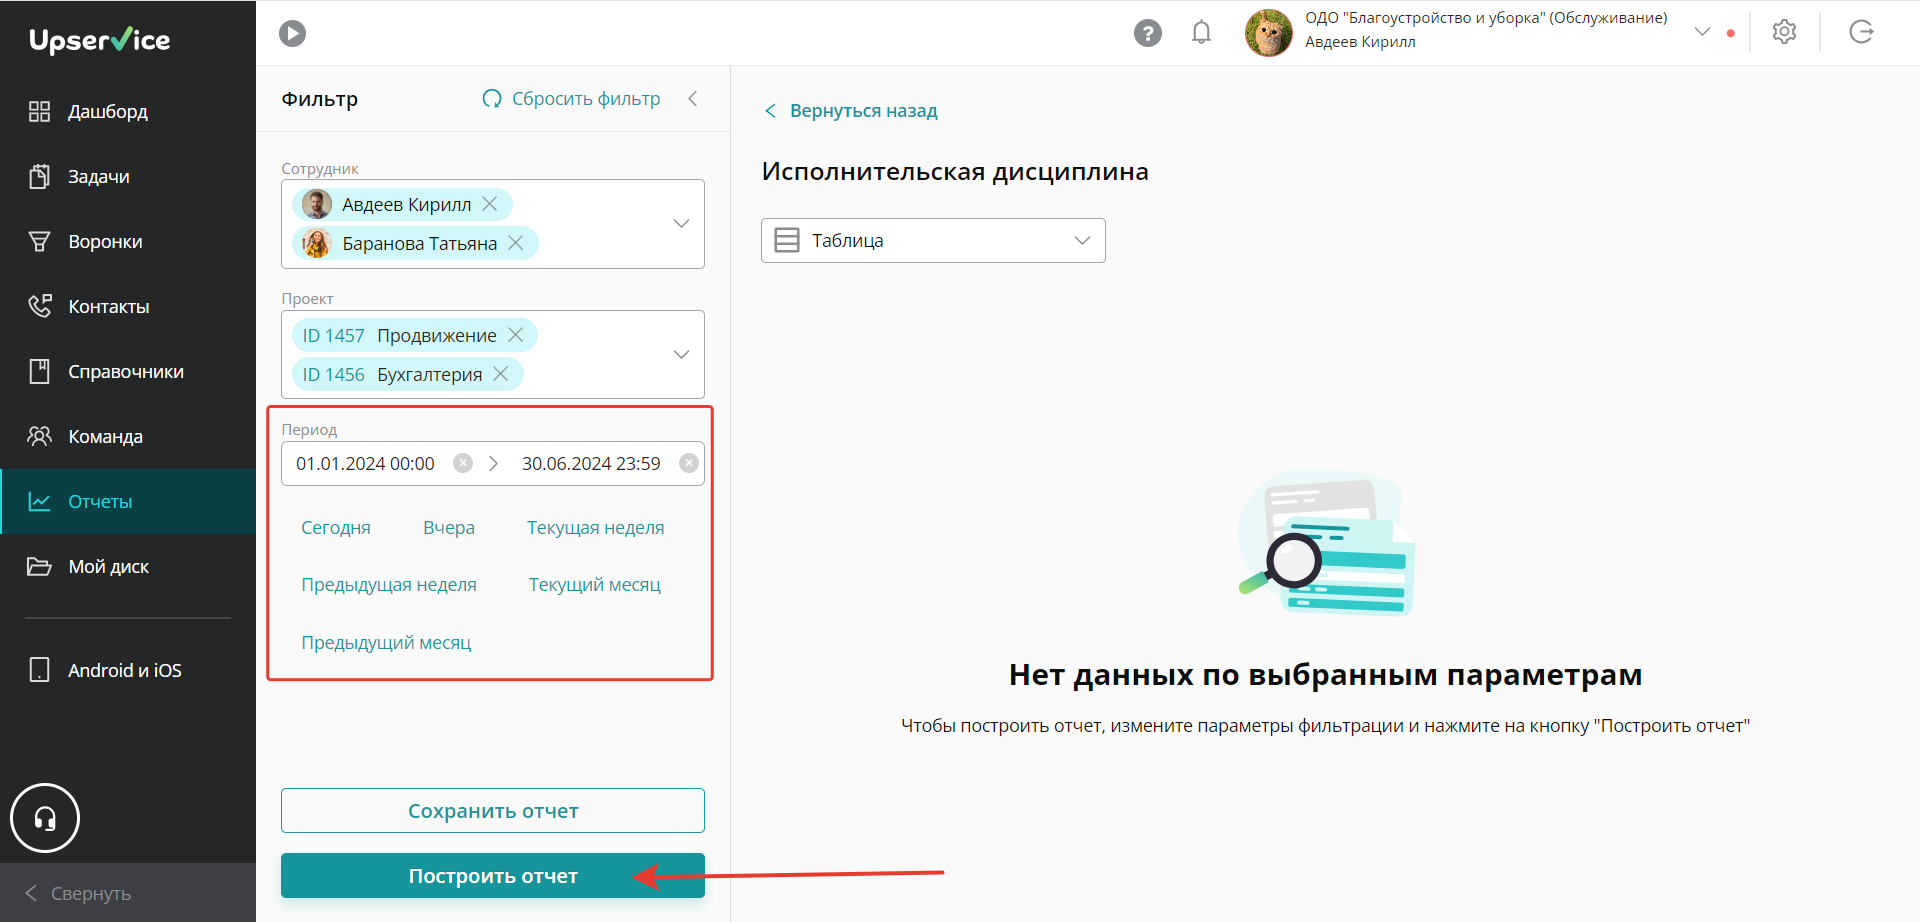Open Android и iOS phone icon
The image size is (1920, 922).
(39, 670)
